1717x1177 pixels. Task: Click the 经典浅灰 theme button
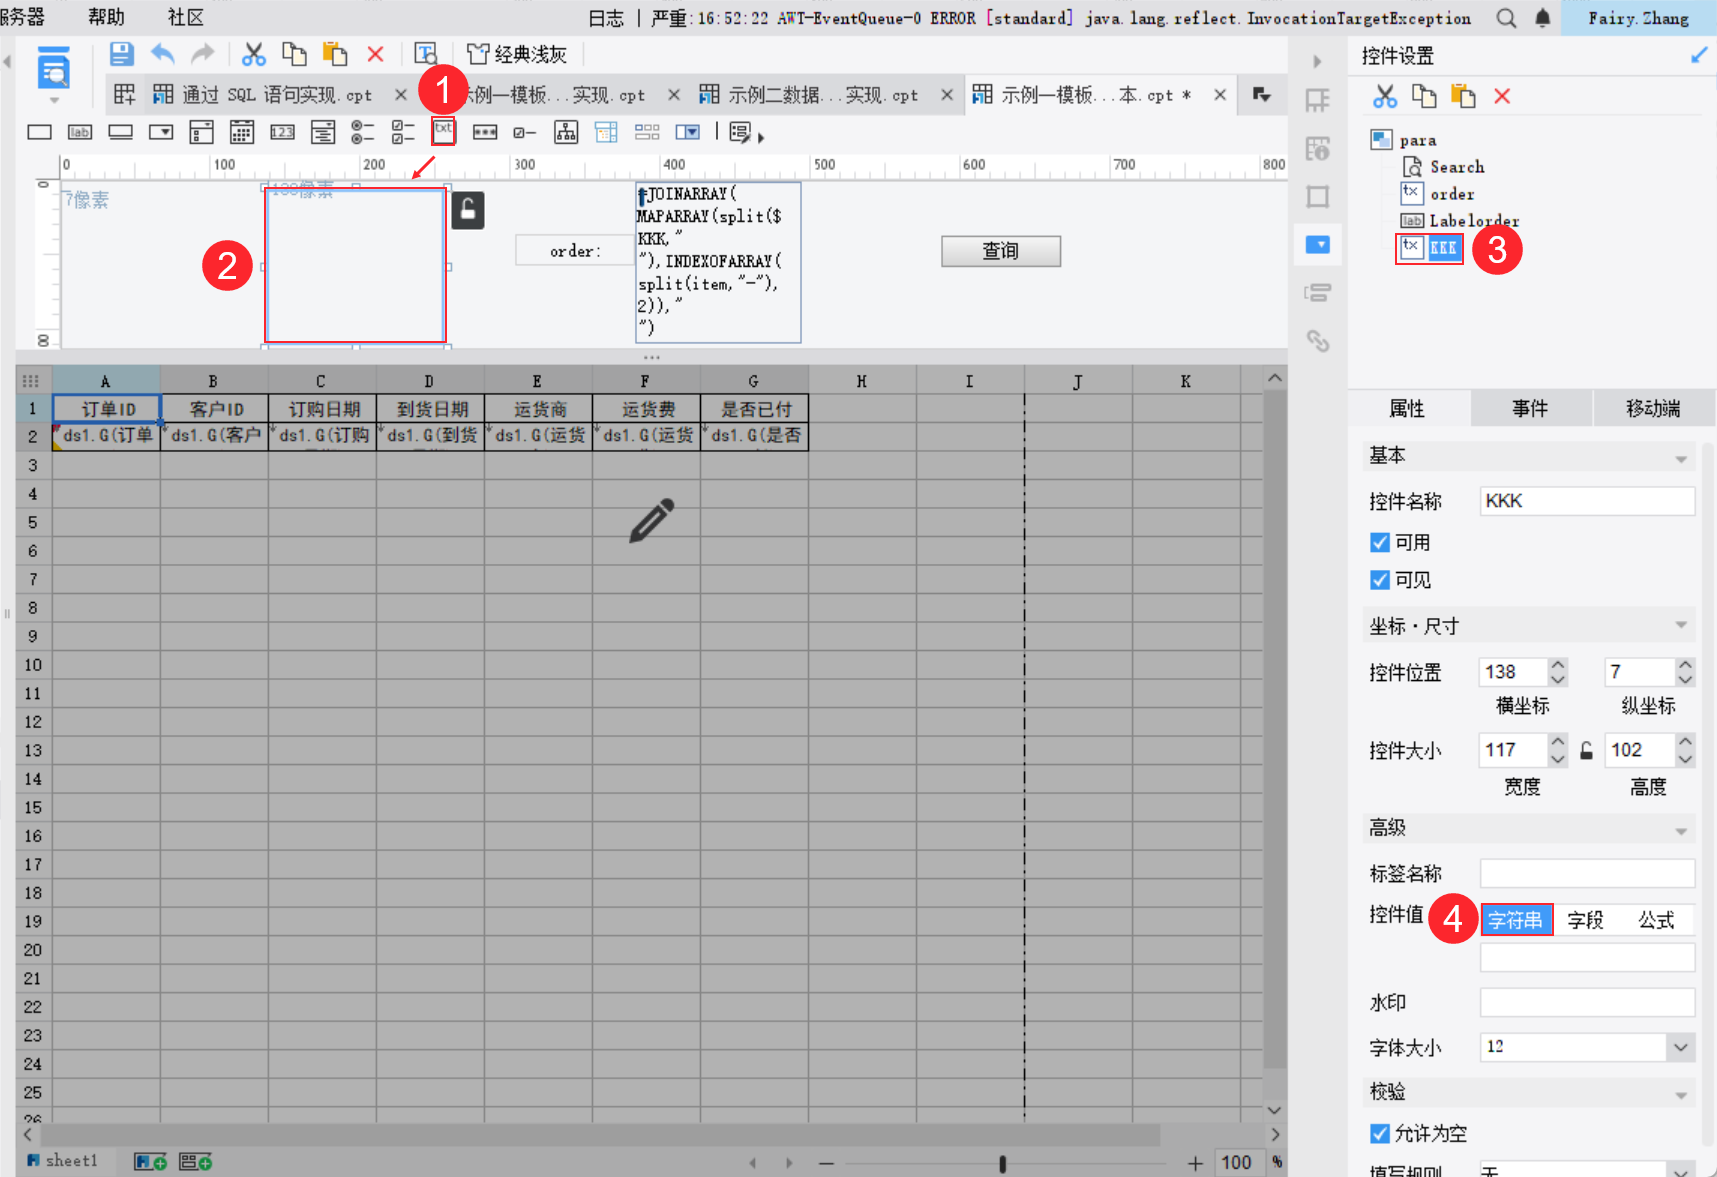tap(518, 54)
